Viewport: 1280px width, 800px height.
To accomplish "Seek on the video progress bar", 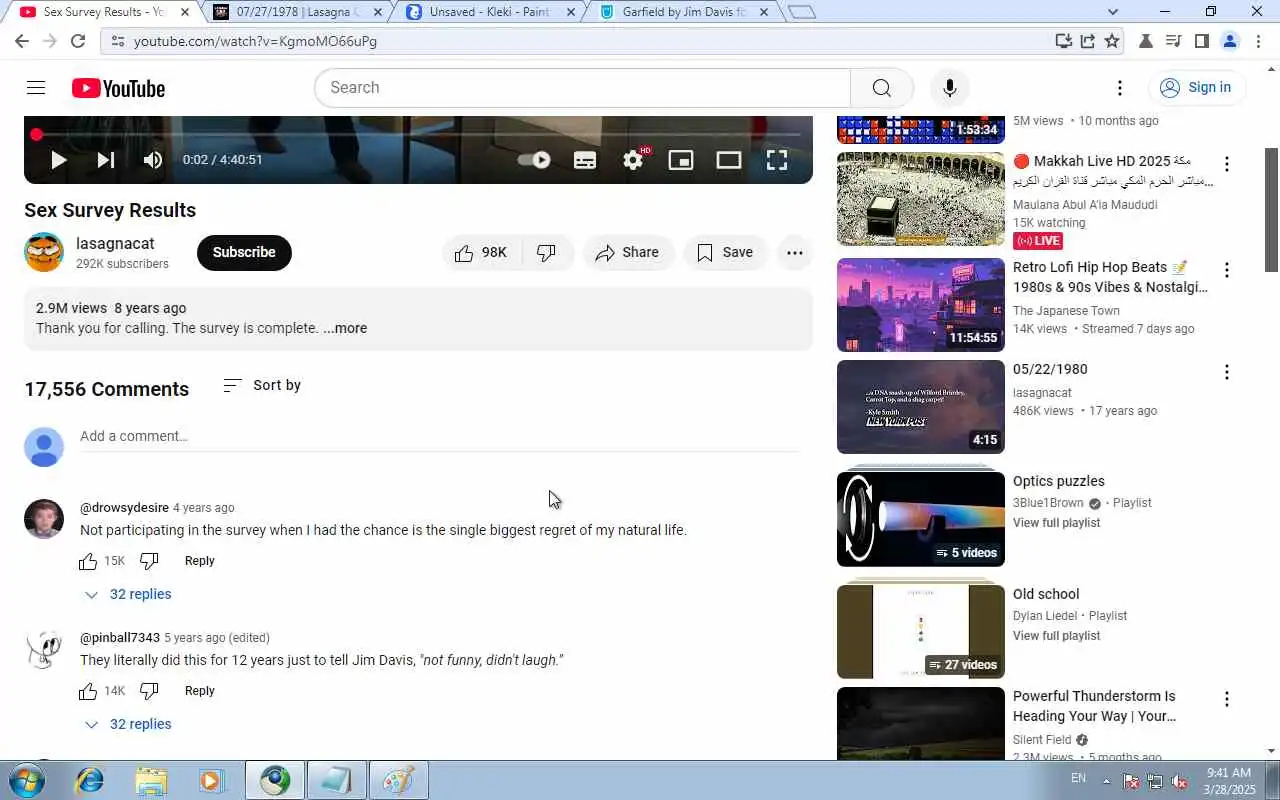I will click(x=418, y=134).
